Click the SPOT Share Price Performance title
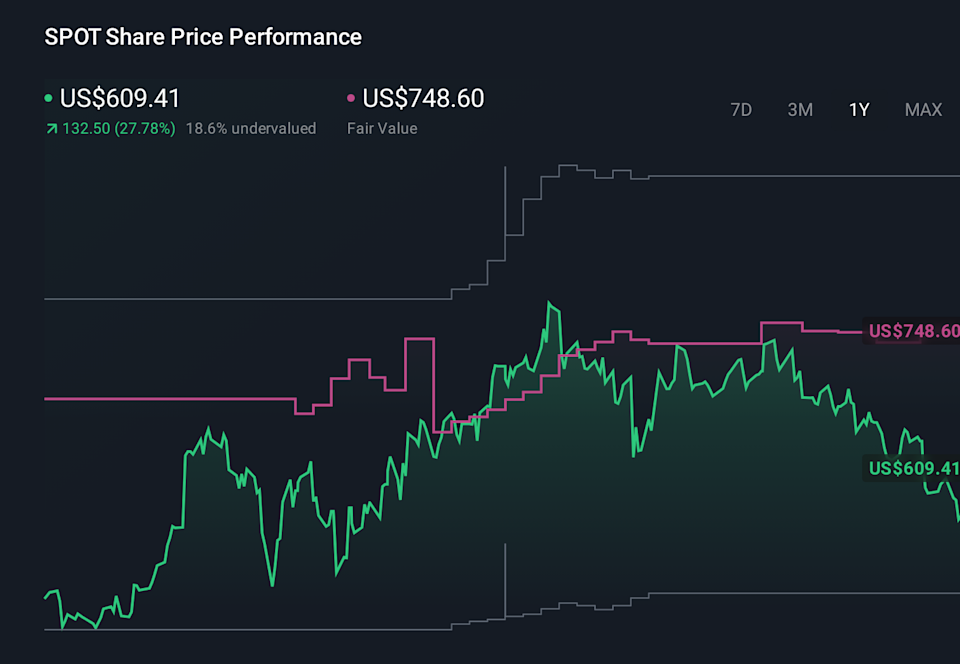Viewport: 960px width, 664px height. click(201, 37)
